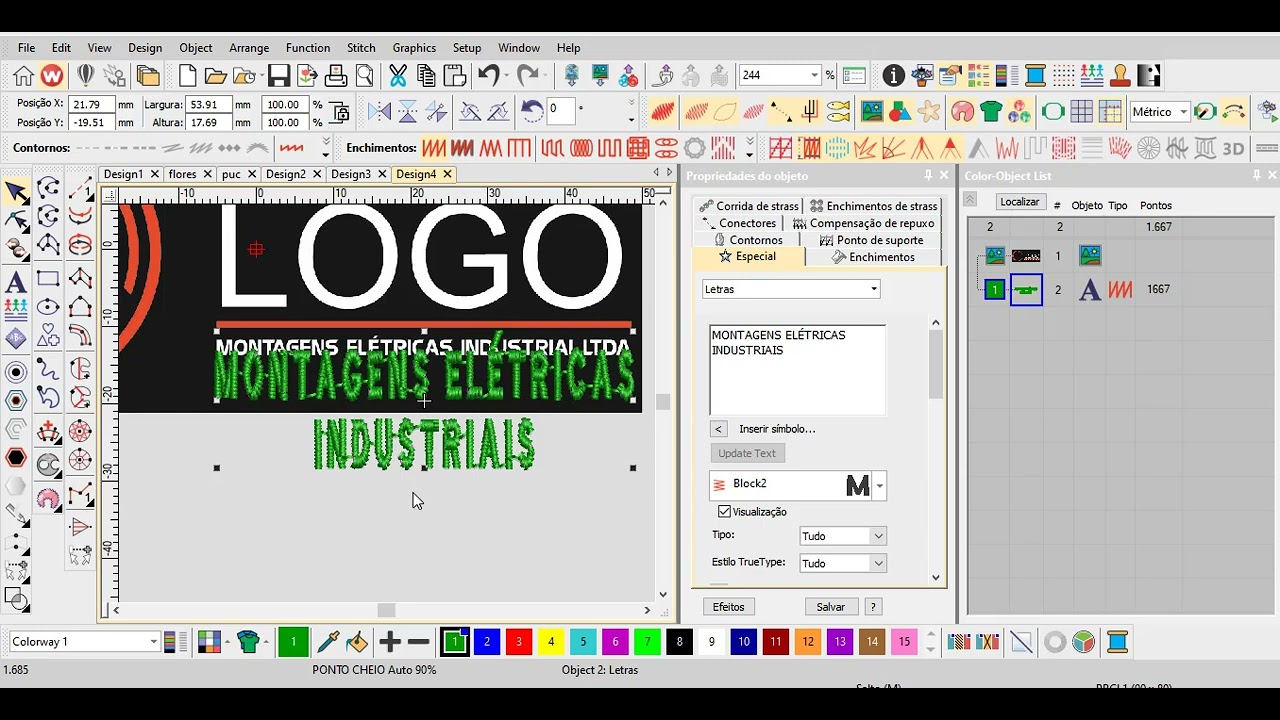Undo the last action
Screen dimensions: 1280x720
tap(488, 75)
